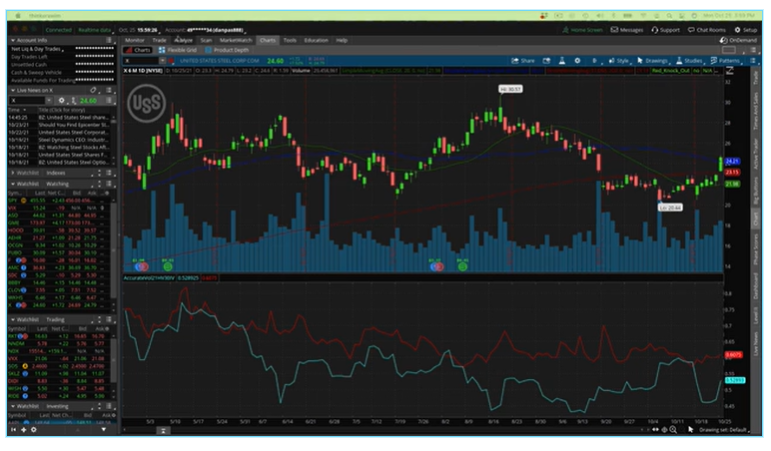
Task: Click the collapse studies button at chart bottom
Action: [x=163, y=430]
